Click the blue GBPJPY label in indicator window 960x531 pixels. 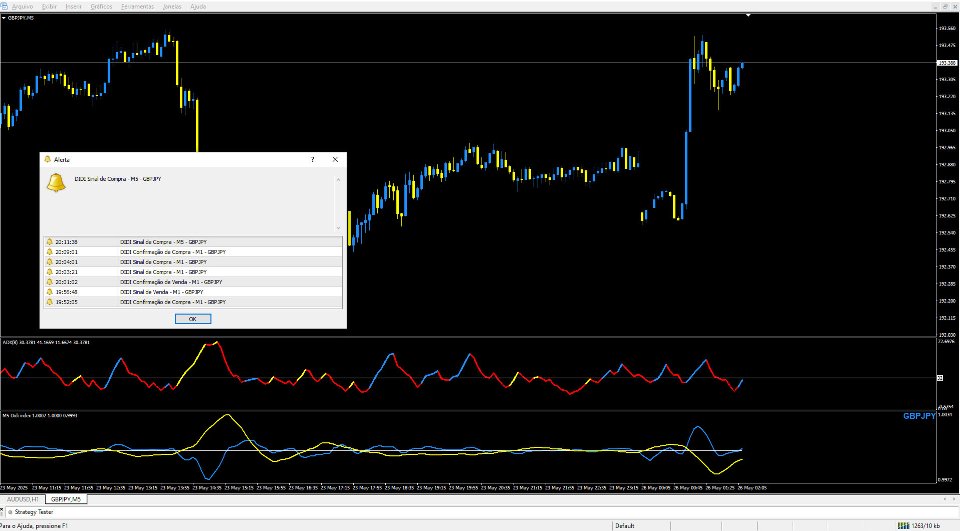point(919,416)
